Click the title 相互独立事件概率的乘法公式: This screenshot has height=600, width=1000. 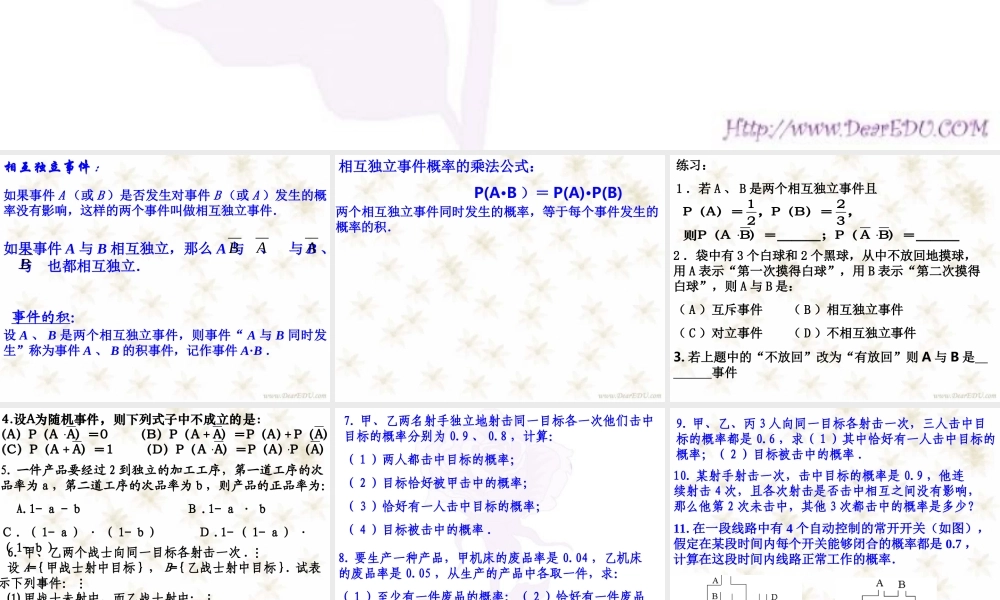[x=436, y=166]
